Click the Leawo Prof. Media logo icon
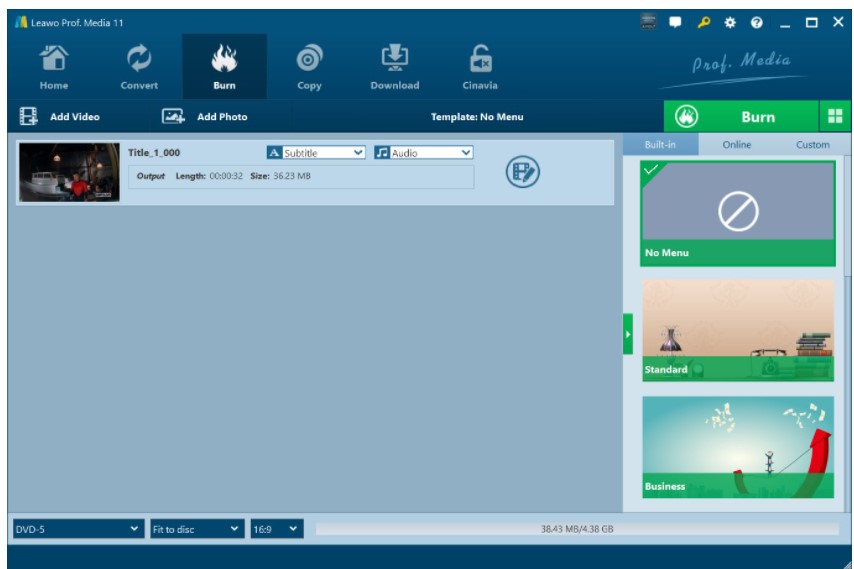The image size is (854, 569). click(21, 22)
